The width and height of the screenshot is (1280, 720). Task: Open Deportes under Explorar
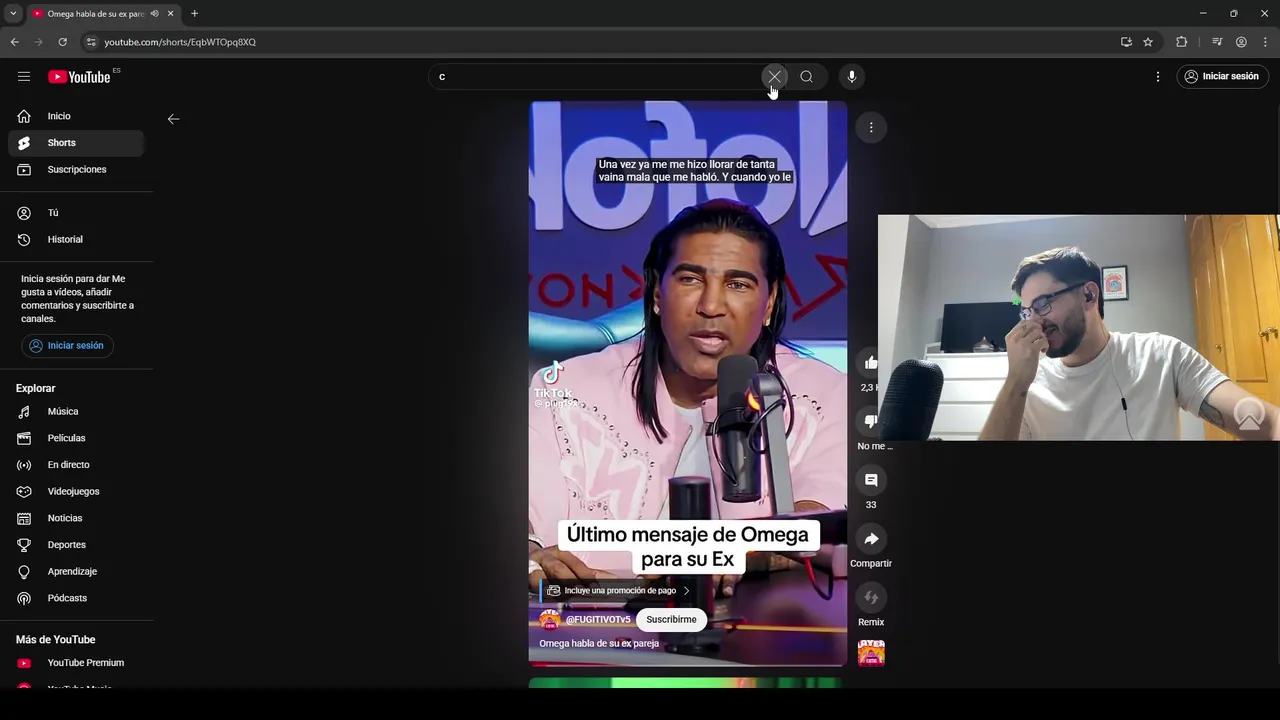click(76, 545)
